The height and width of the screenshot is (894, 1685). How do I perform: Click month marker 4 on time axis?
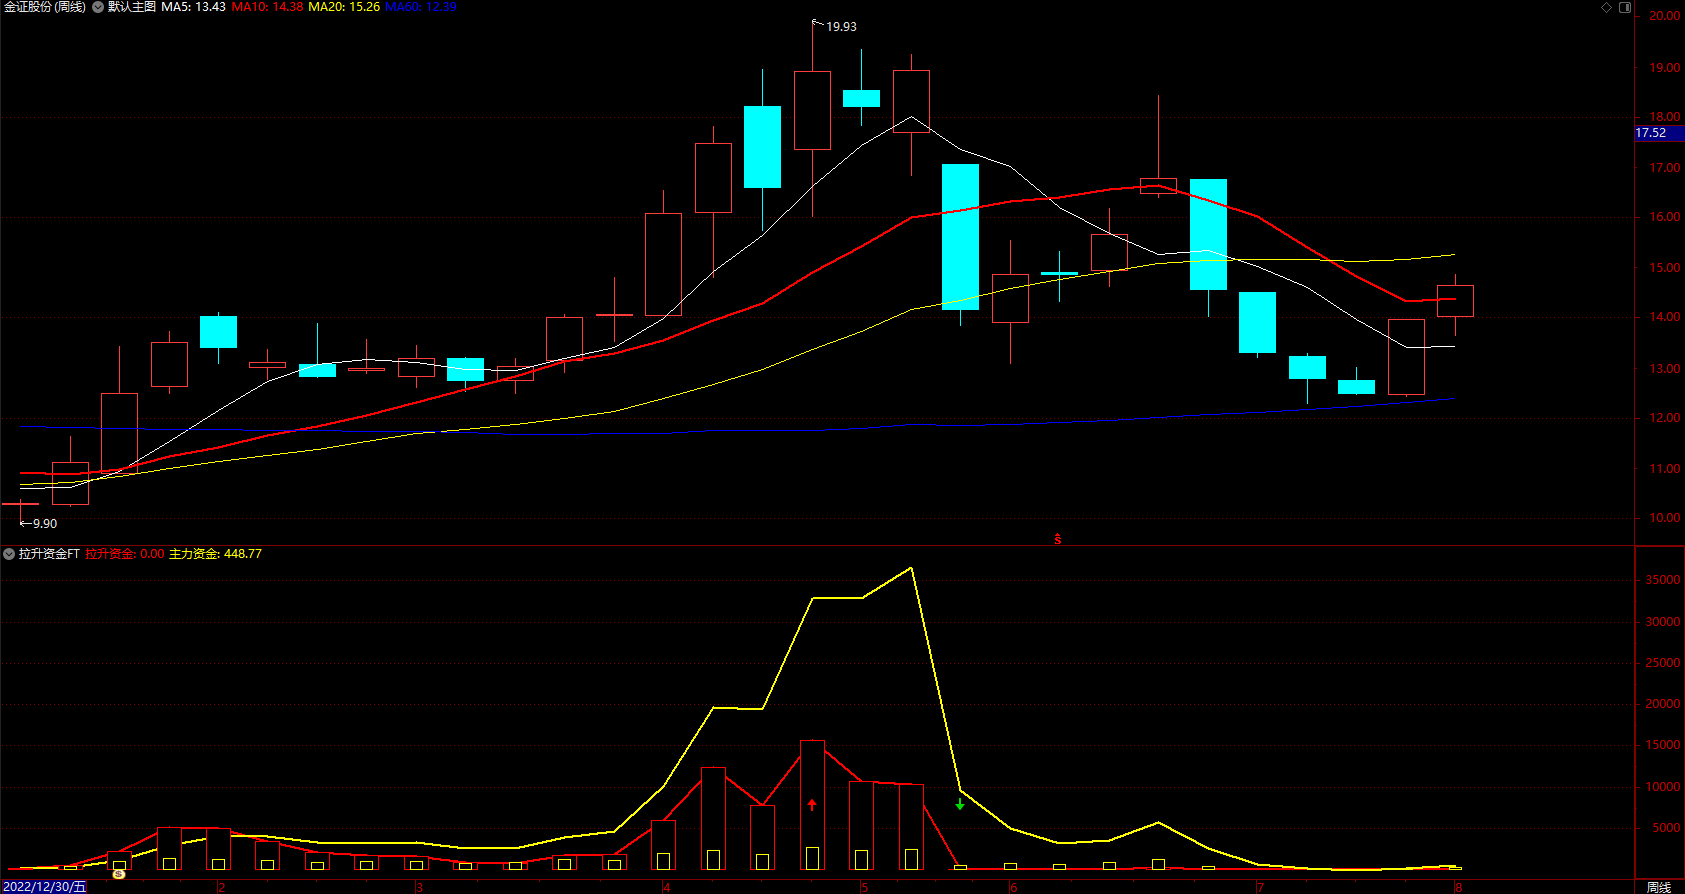click(666, 888)
